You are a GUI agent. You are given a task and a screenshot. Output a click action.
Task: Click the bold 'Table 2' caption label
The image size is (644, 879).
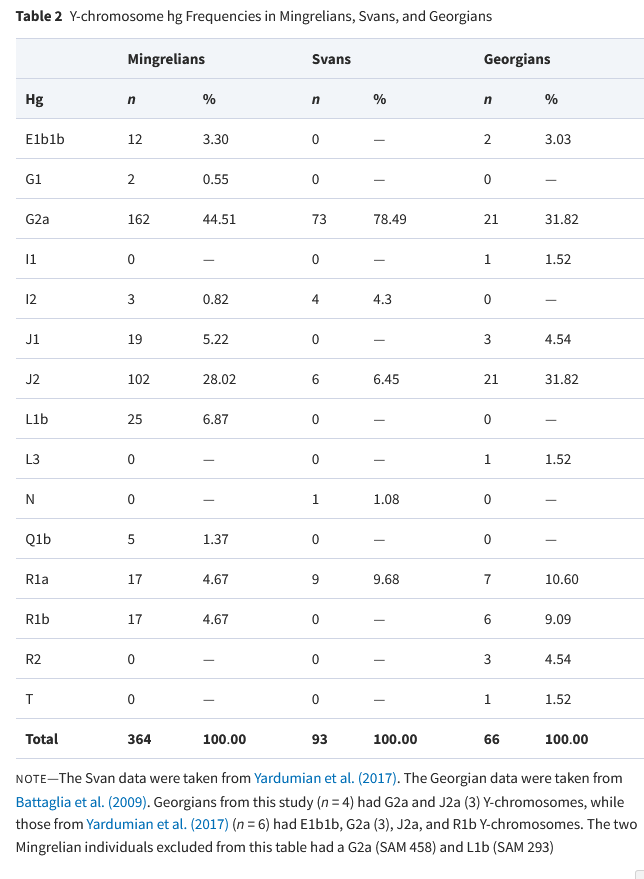pos(39,17)
